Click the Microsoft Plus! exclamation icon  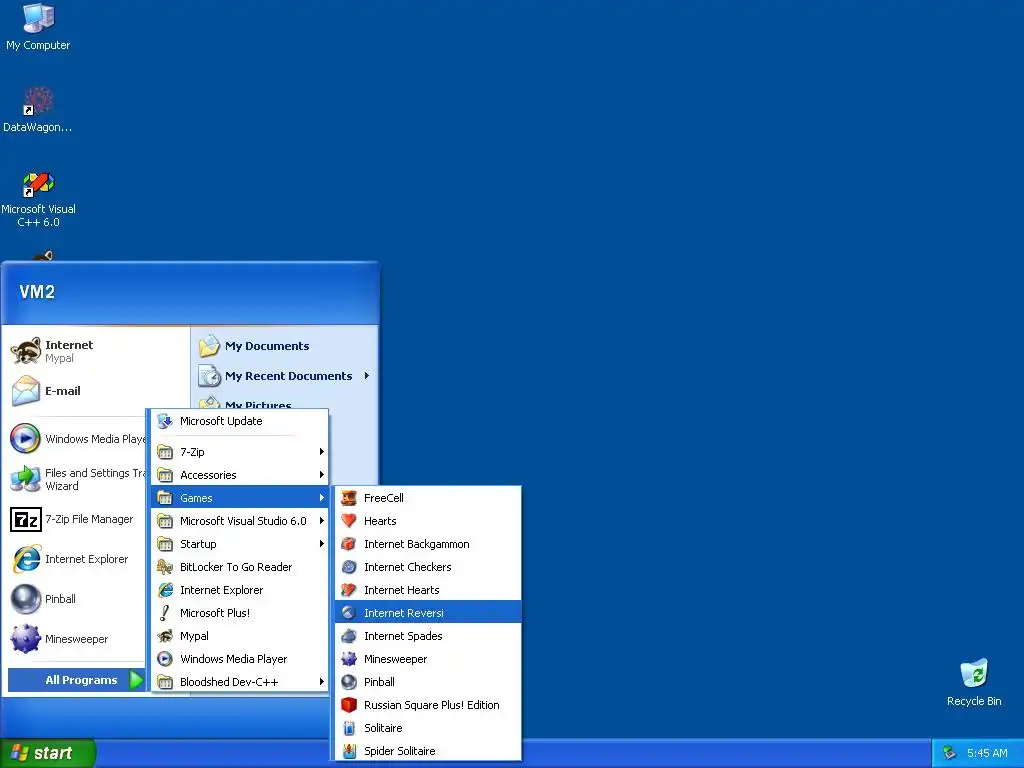click(x=165, y=613)
